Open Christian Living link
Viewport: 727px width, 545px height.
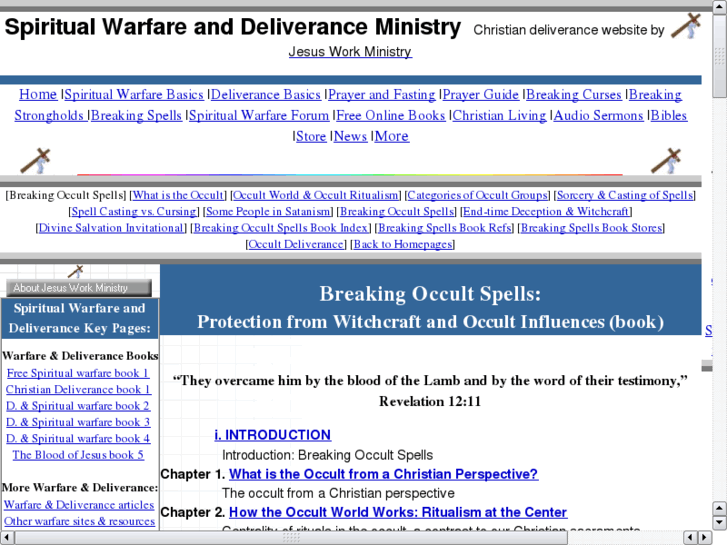tap(499, 115)
